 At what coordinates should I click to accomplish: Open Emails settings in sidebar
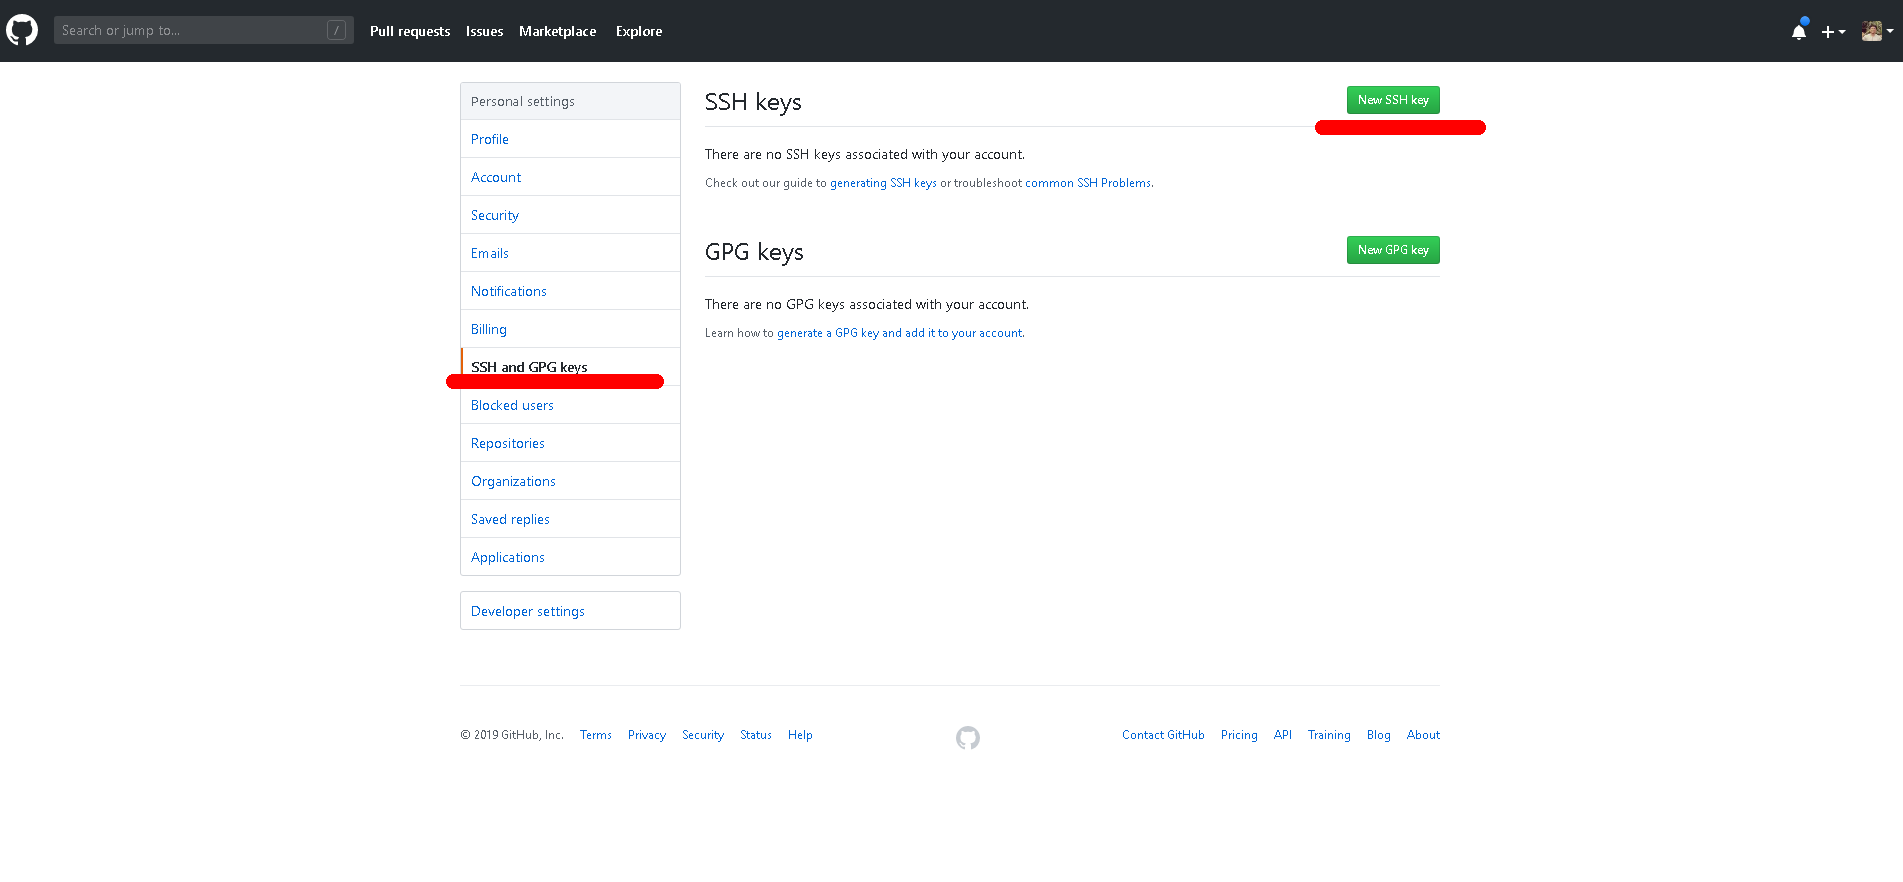pyautogui.click(x=570, y=253)
